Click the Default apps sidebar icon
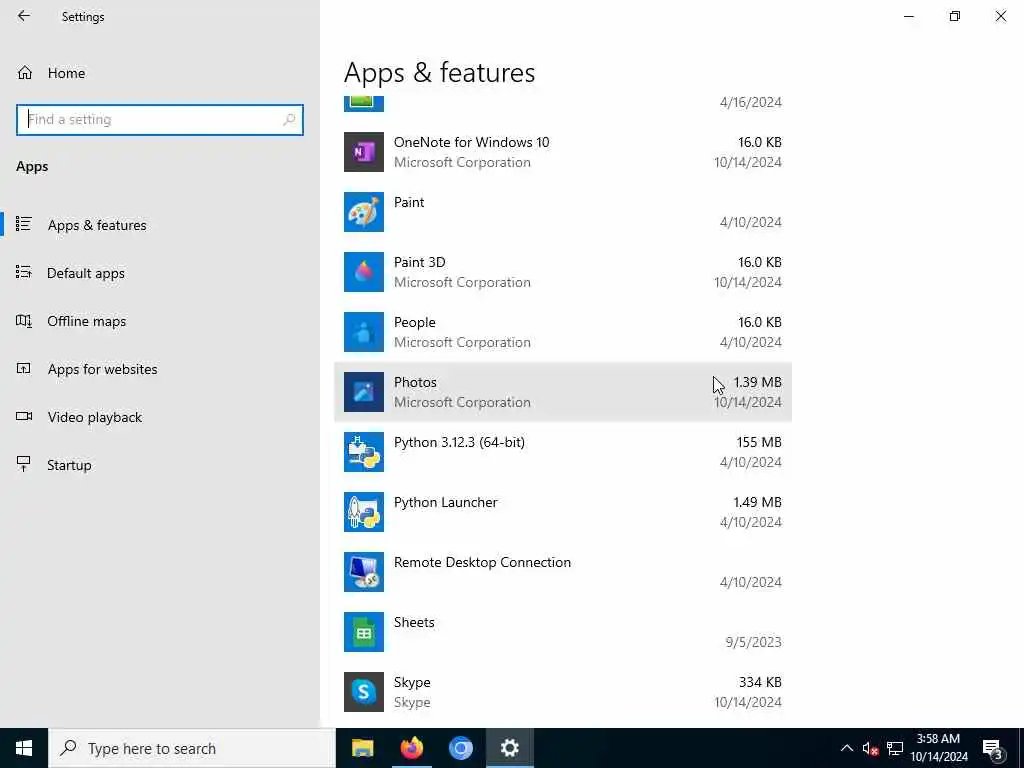The height and width of the screenshot is (768, 1024). [24, 272]
